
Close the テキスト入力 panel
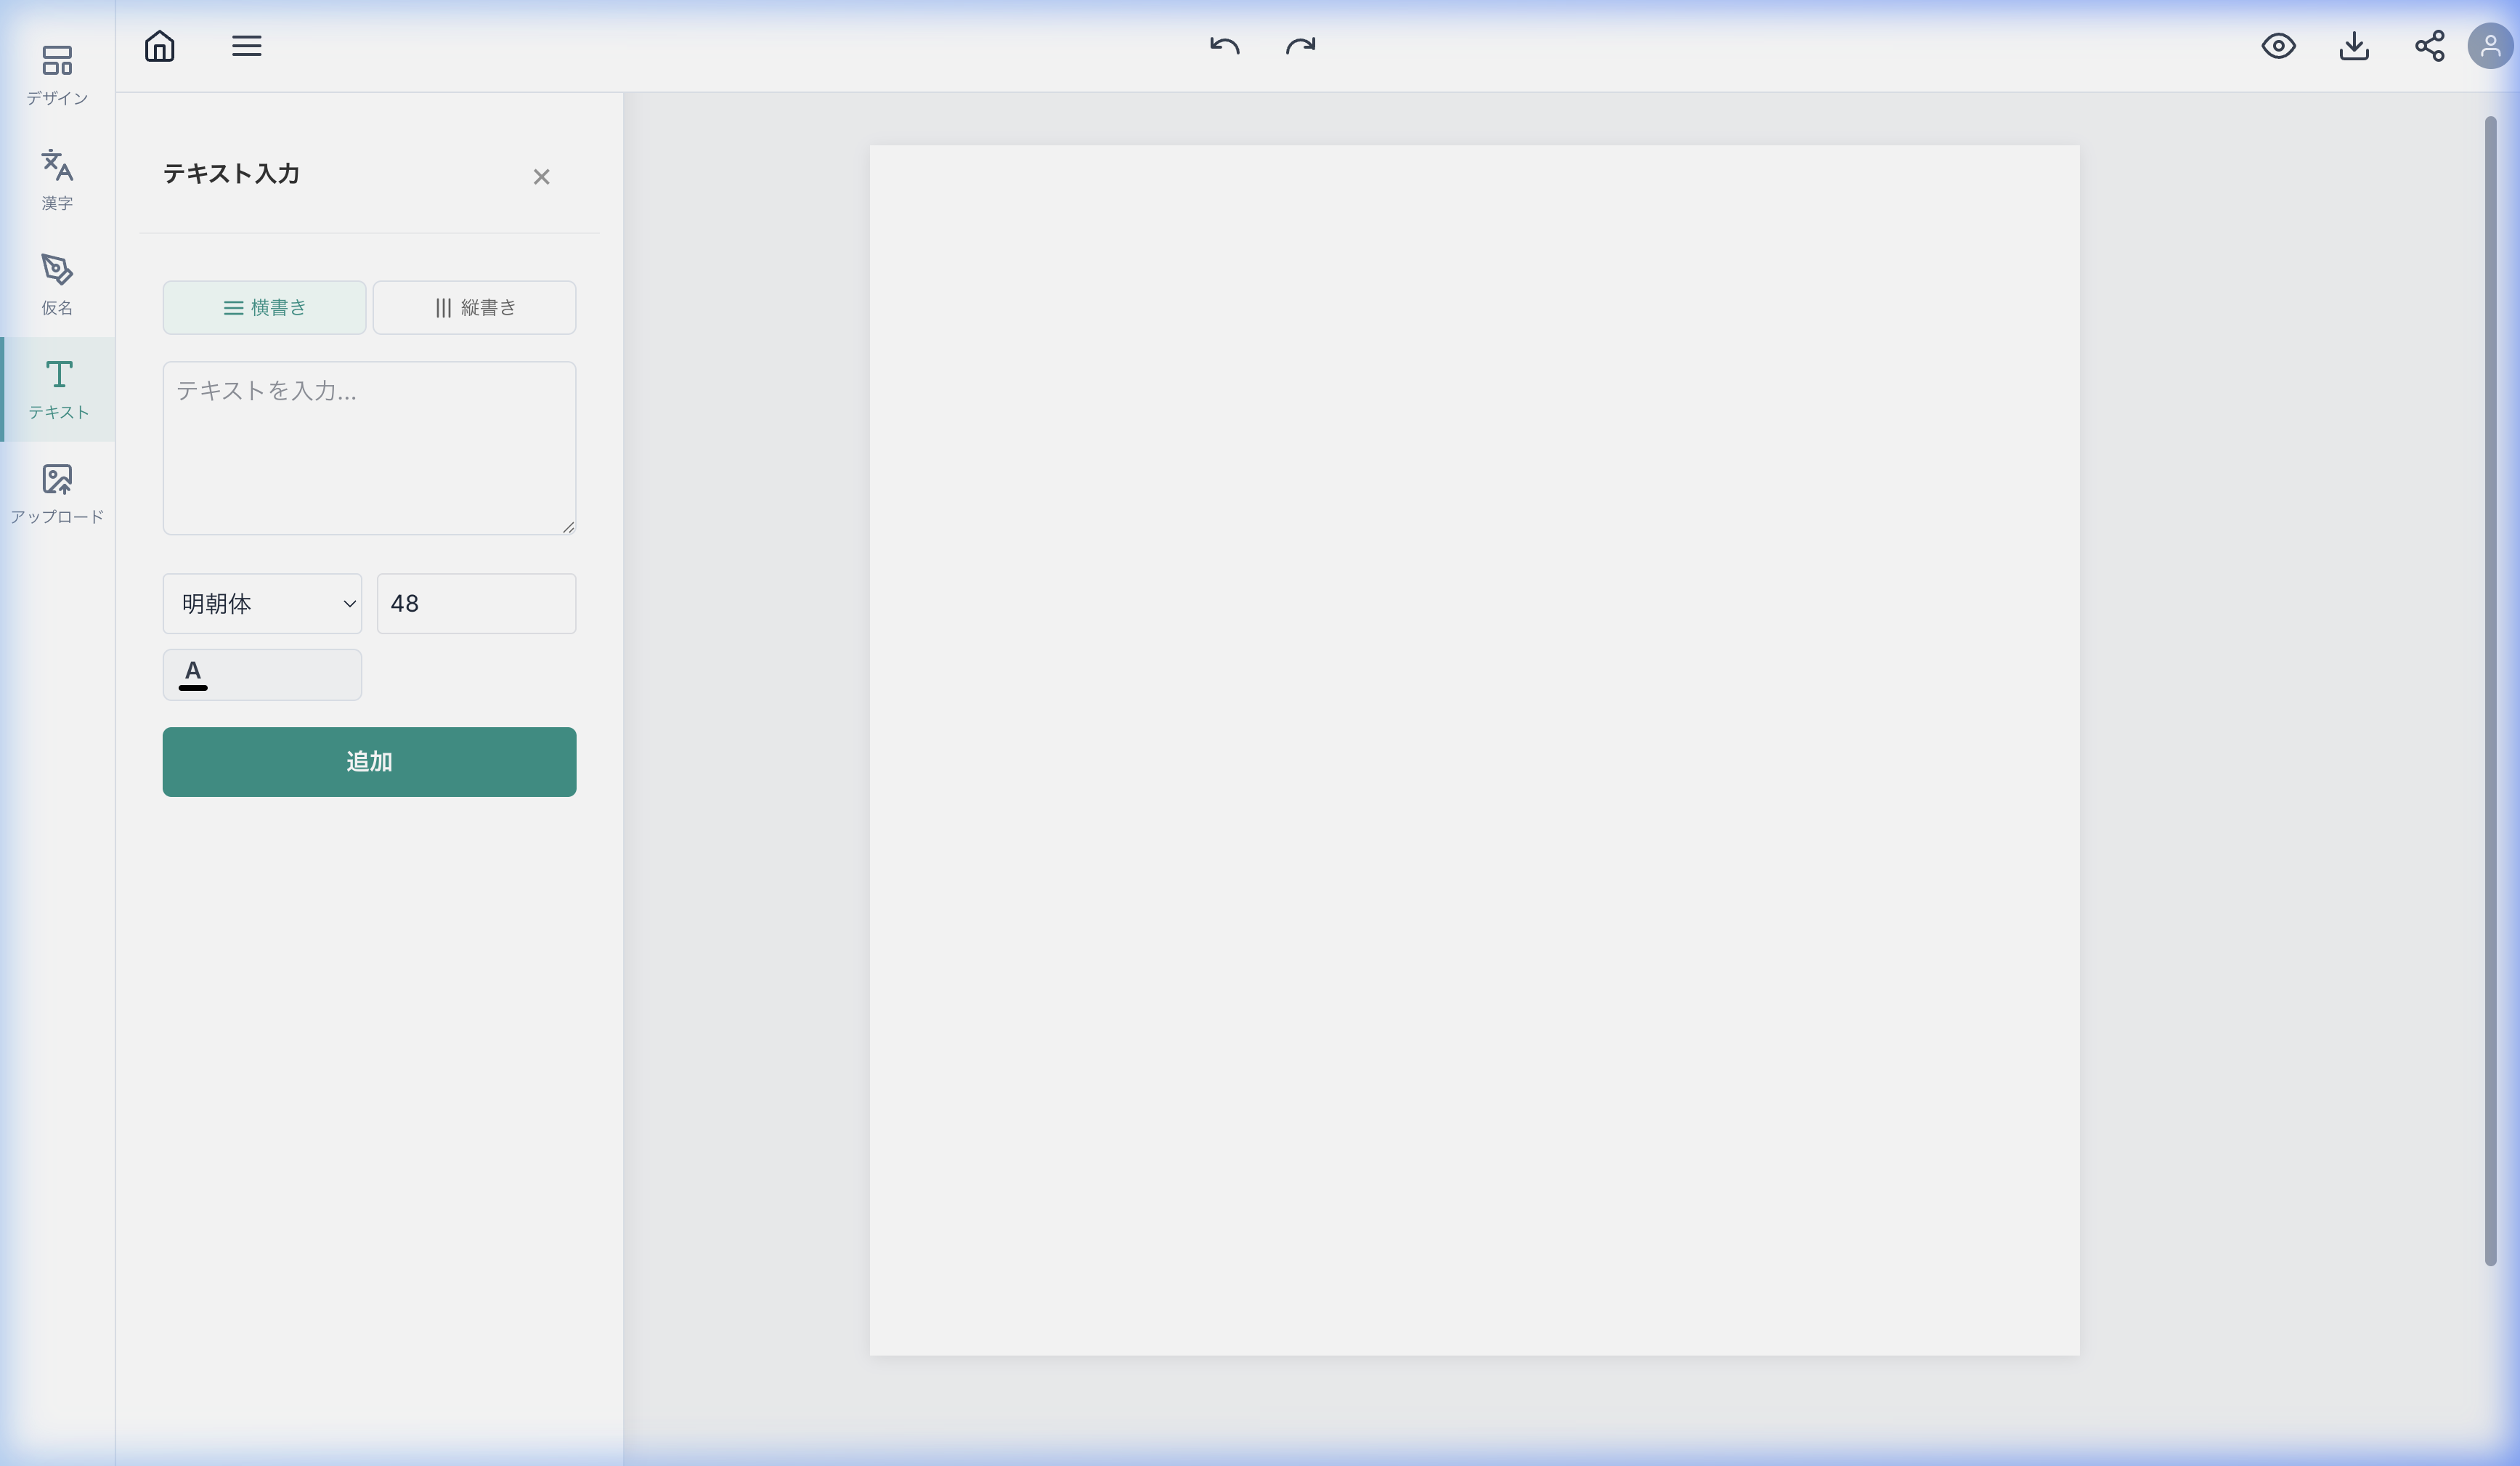(541, 177)
